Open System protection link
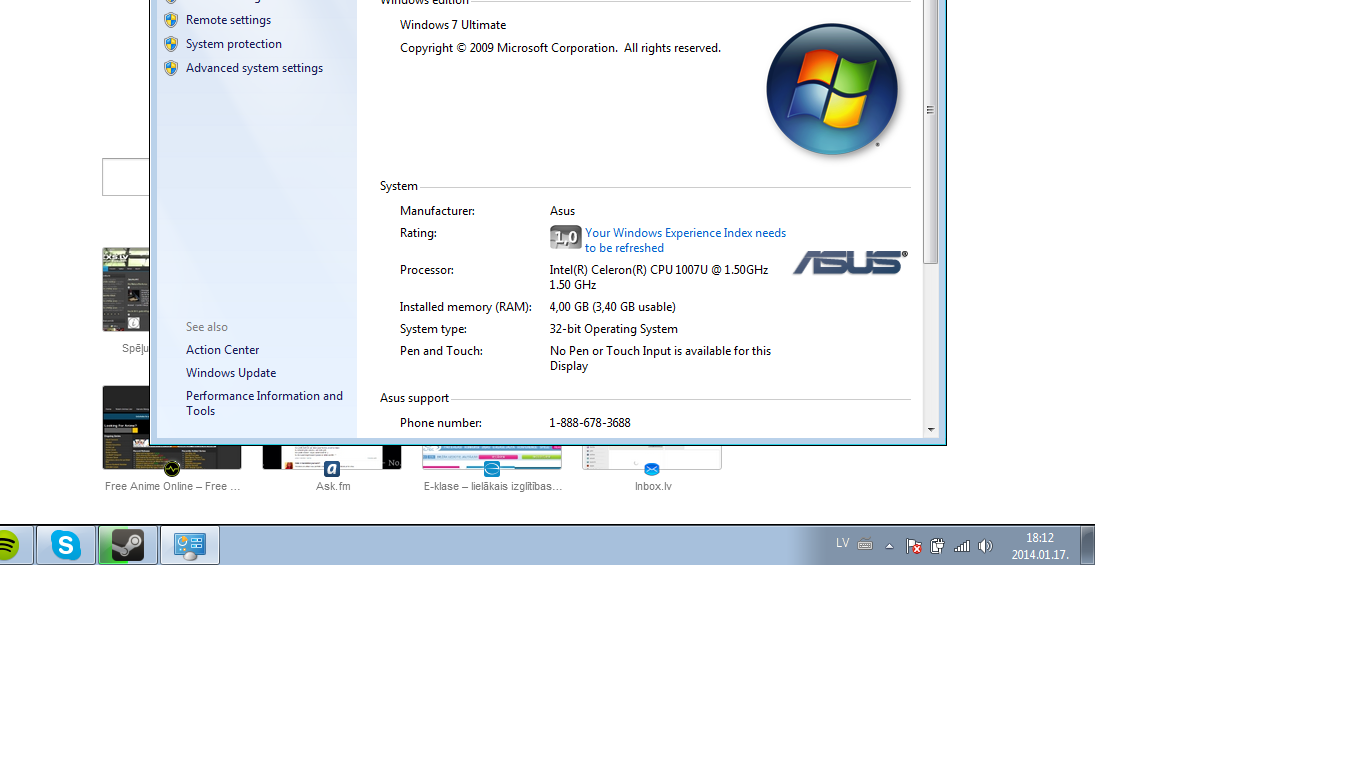 click(x=234, y=44)
